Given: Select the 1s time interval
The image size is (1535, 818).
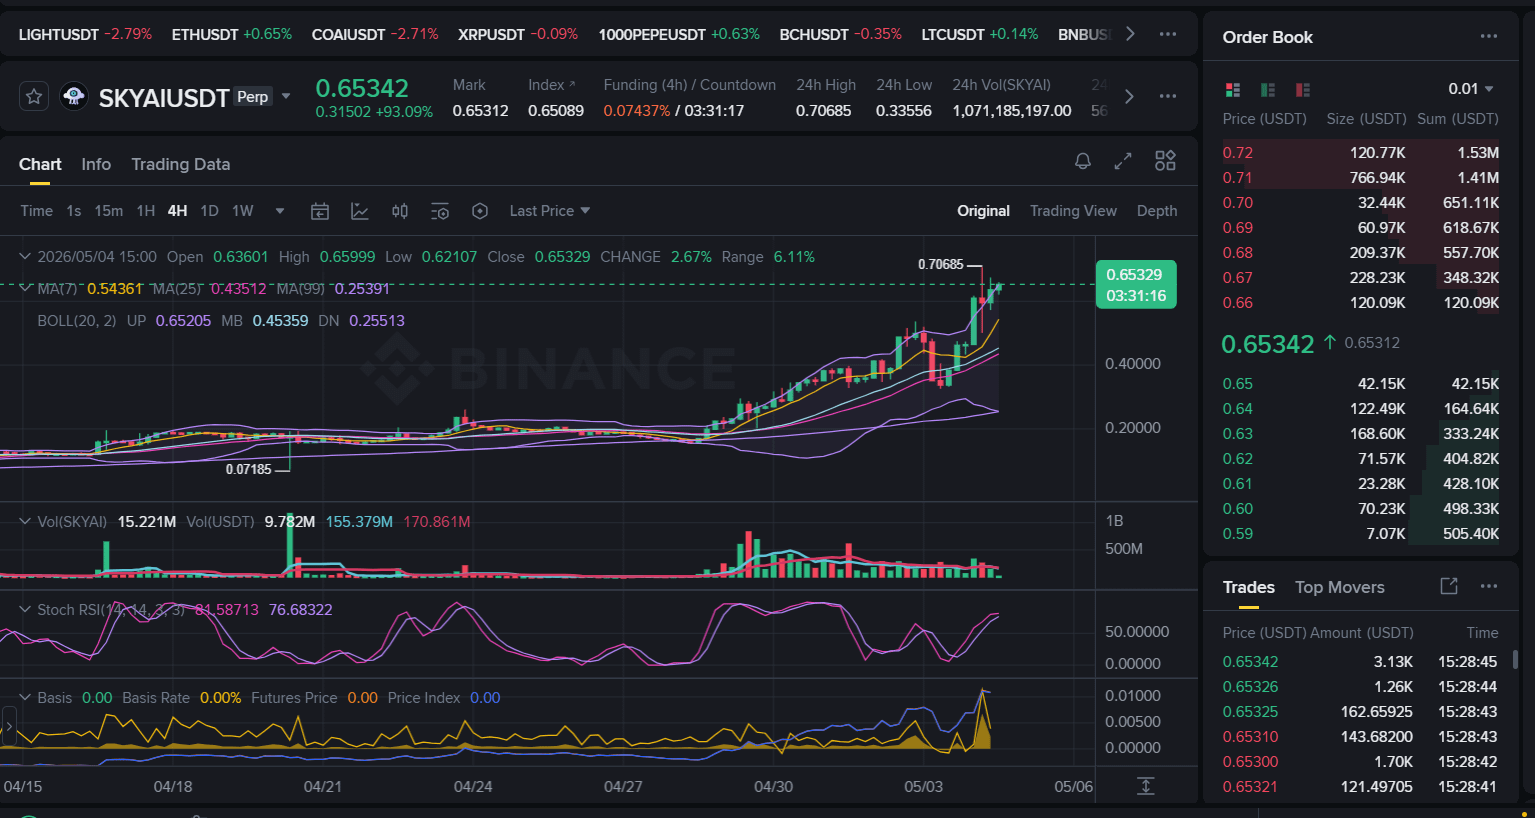Looking at the screenshot, I should pyautogui.click(x=74, y=211).
